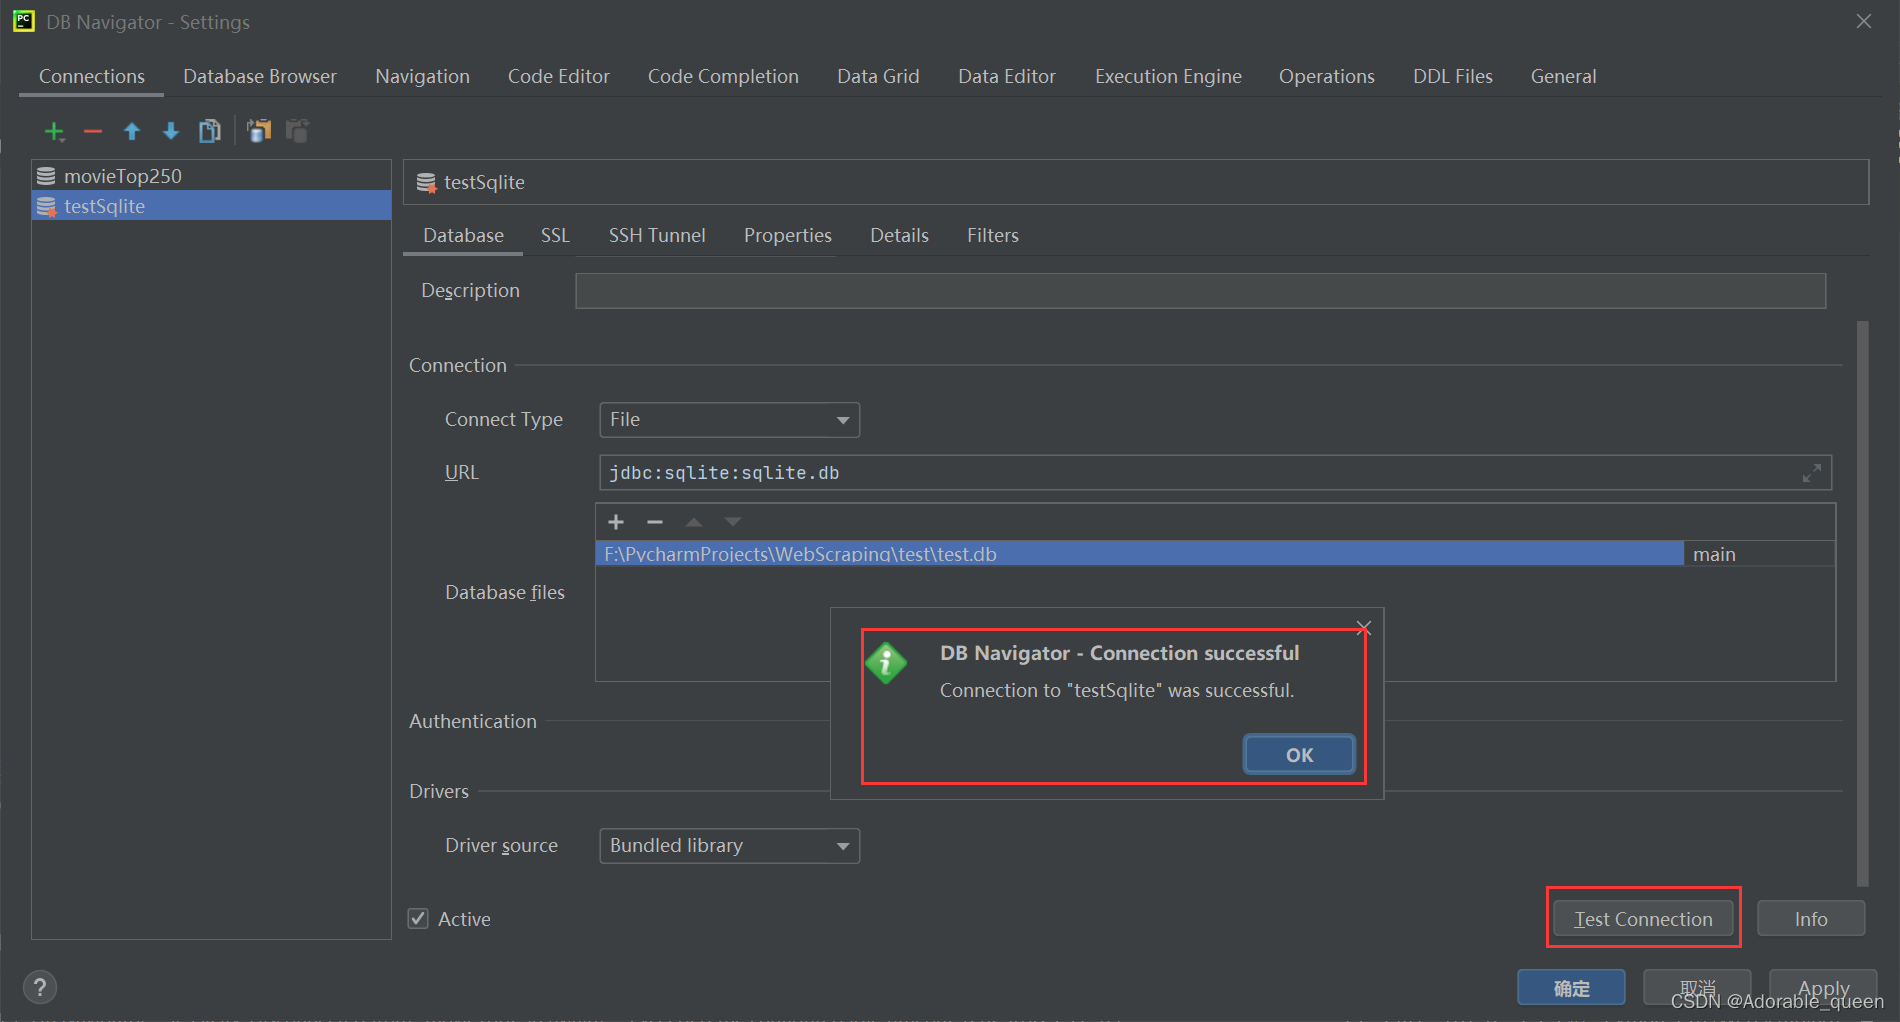Screen dimensions: 1900x1022
Task: Click into the Description input field
Action: coord(1200,291)
